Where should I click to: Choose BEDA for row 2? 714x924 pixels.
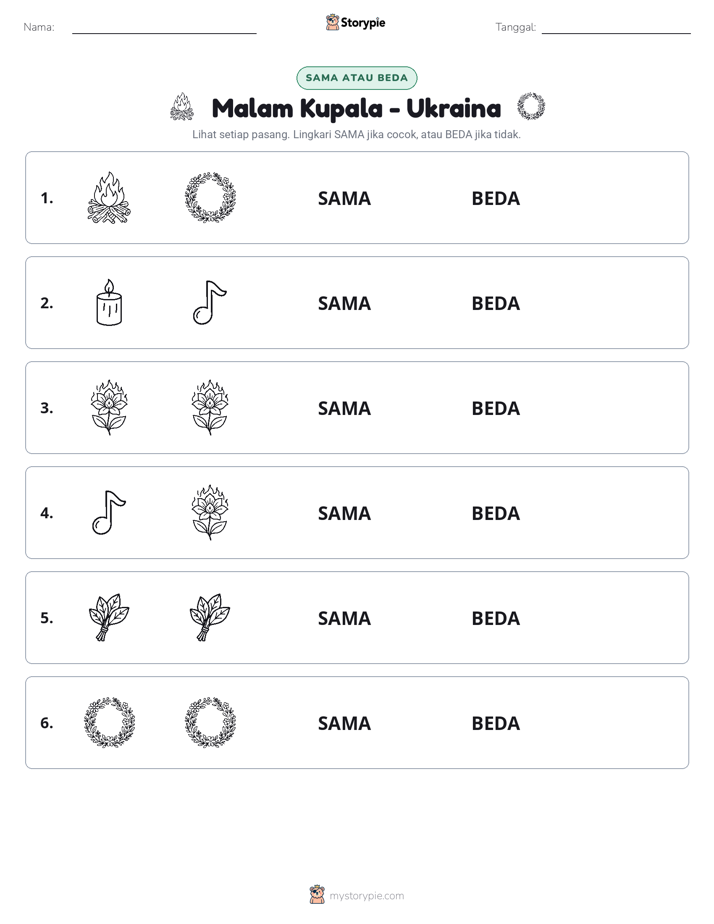495,303
